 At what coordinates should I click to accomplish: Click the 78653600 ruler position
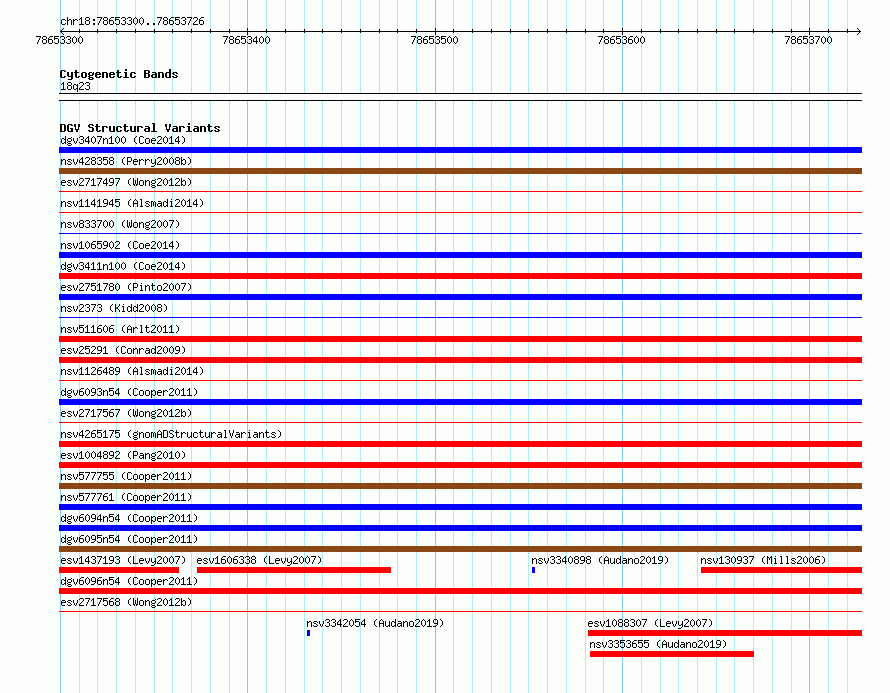pos(622,40)
